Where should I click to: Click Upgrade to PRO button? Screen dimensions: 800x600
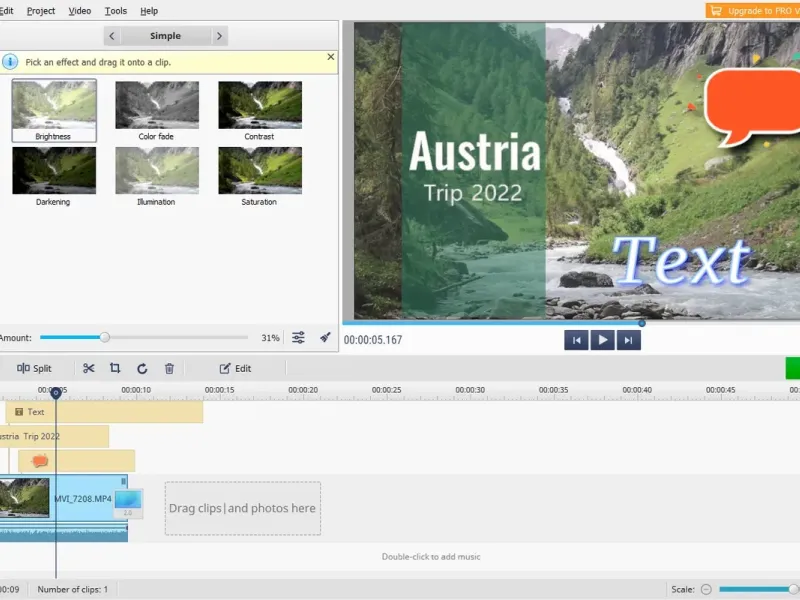[x=753, y=11]
